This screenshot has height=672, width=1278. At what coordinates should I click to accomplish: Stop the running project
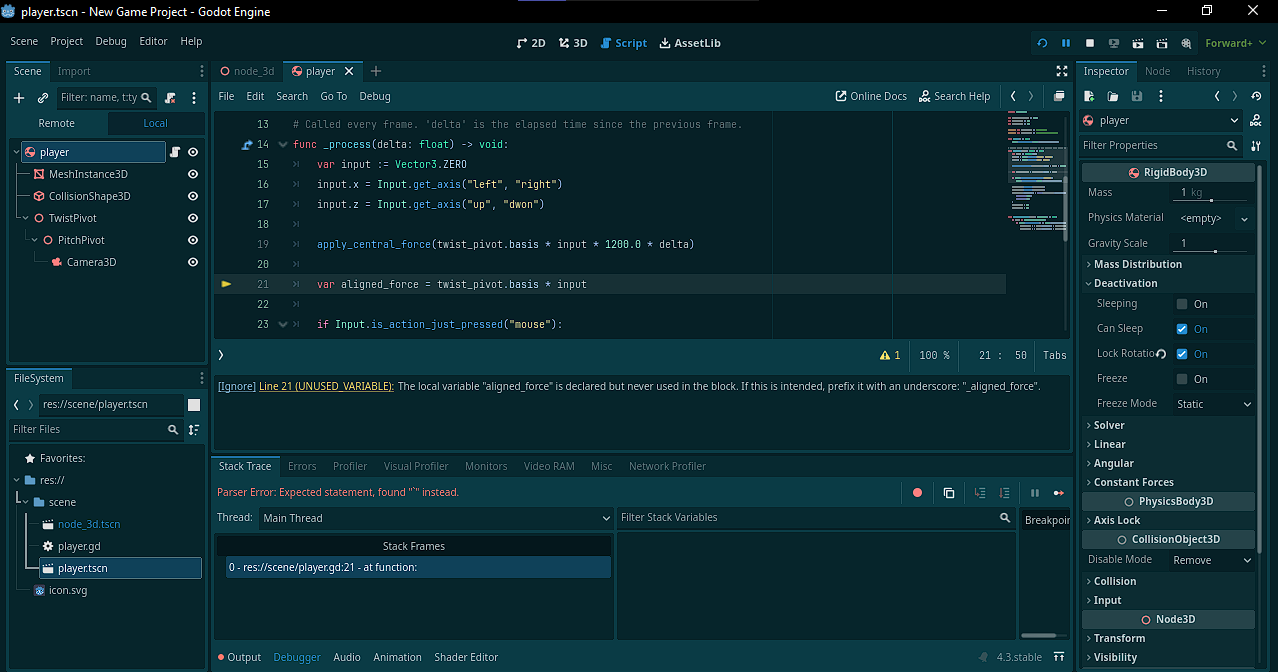tap(1090, 43)
